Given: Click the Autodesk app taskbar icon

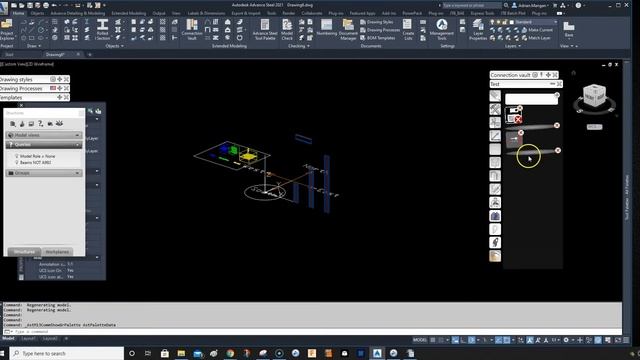Looking at the screenshot, I should (x=377, y=353).
